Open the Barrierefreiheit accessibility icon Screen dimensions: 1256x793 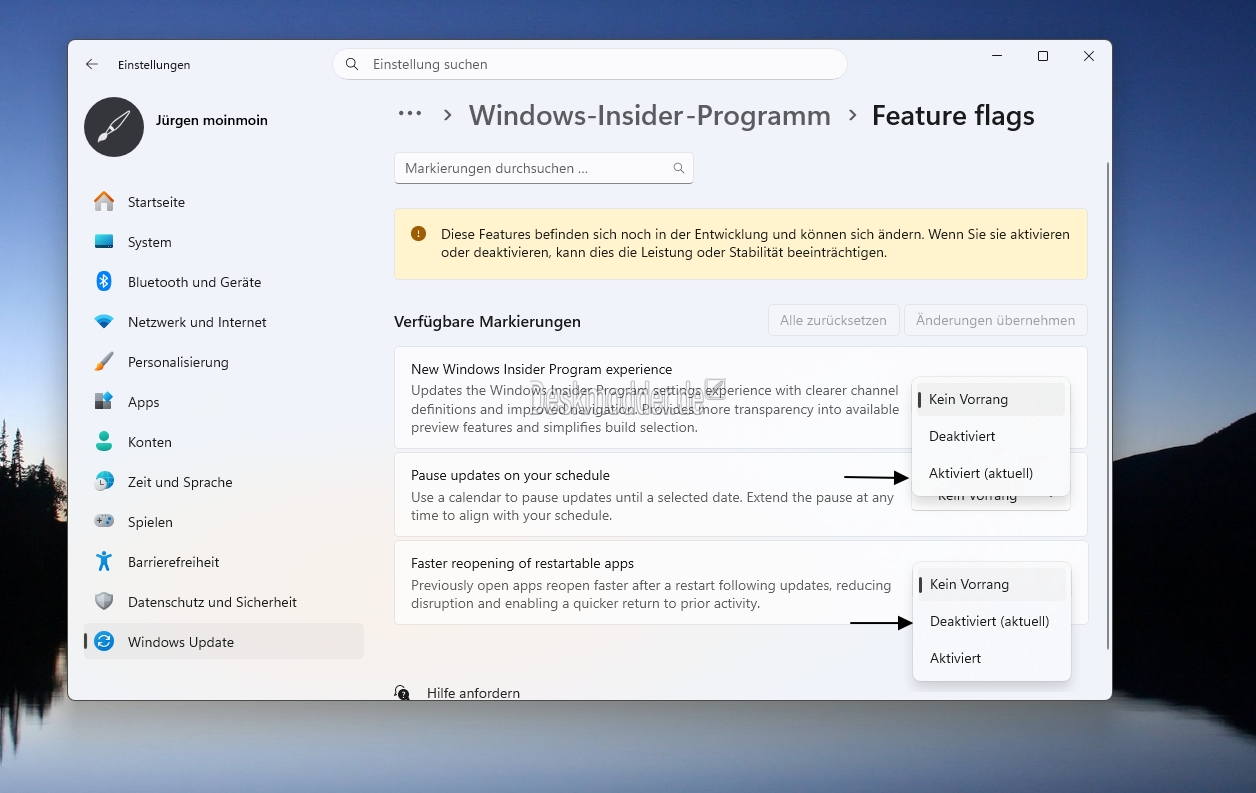(104, 562)
